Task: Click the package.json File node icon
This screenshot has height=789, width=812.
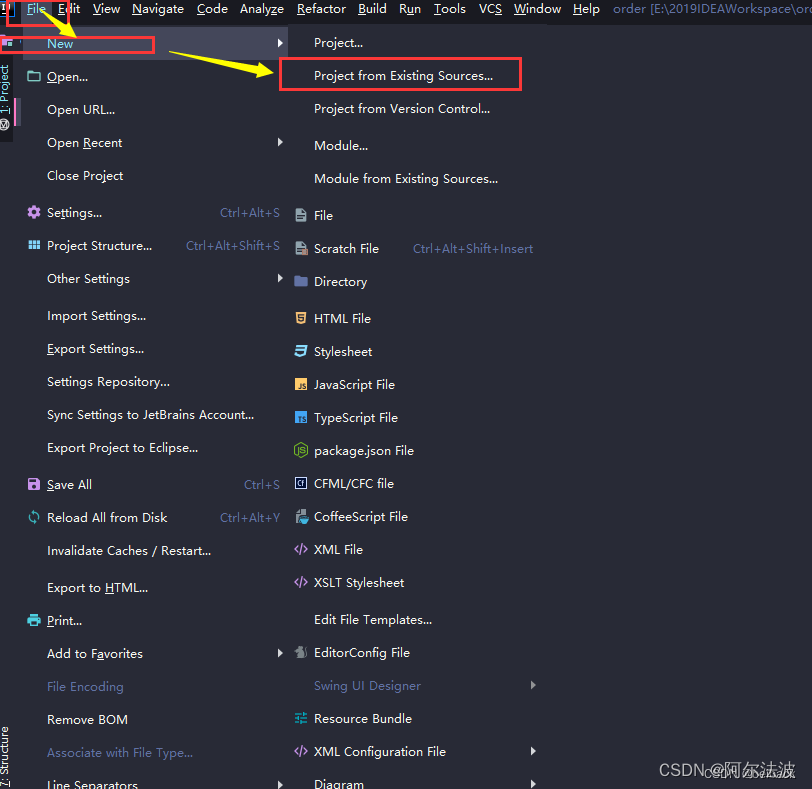Action: coord(301,450)
